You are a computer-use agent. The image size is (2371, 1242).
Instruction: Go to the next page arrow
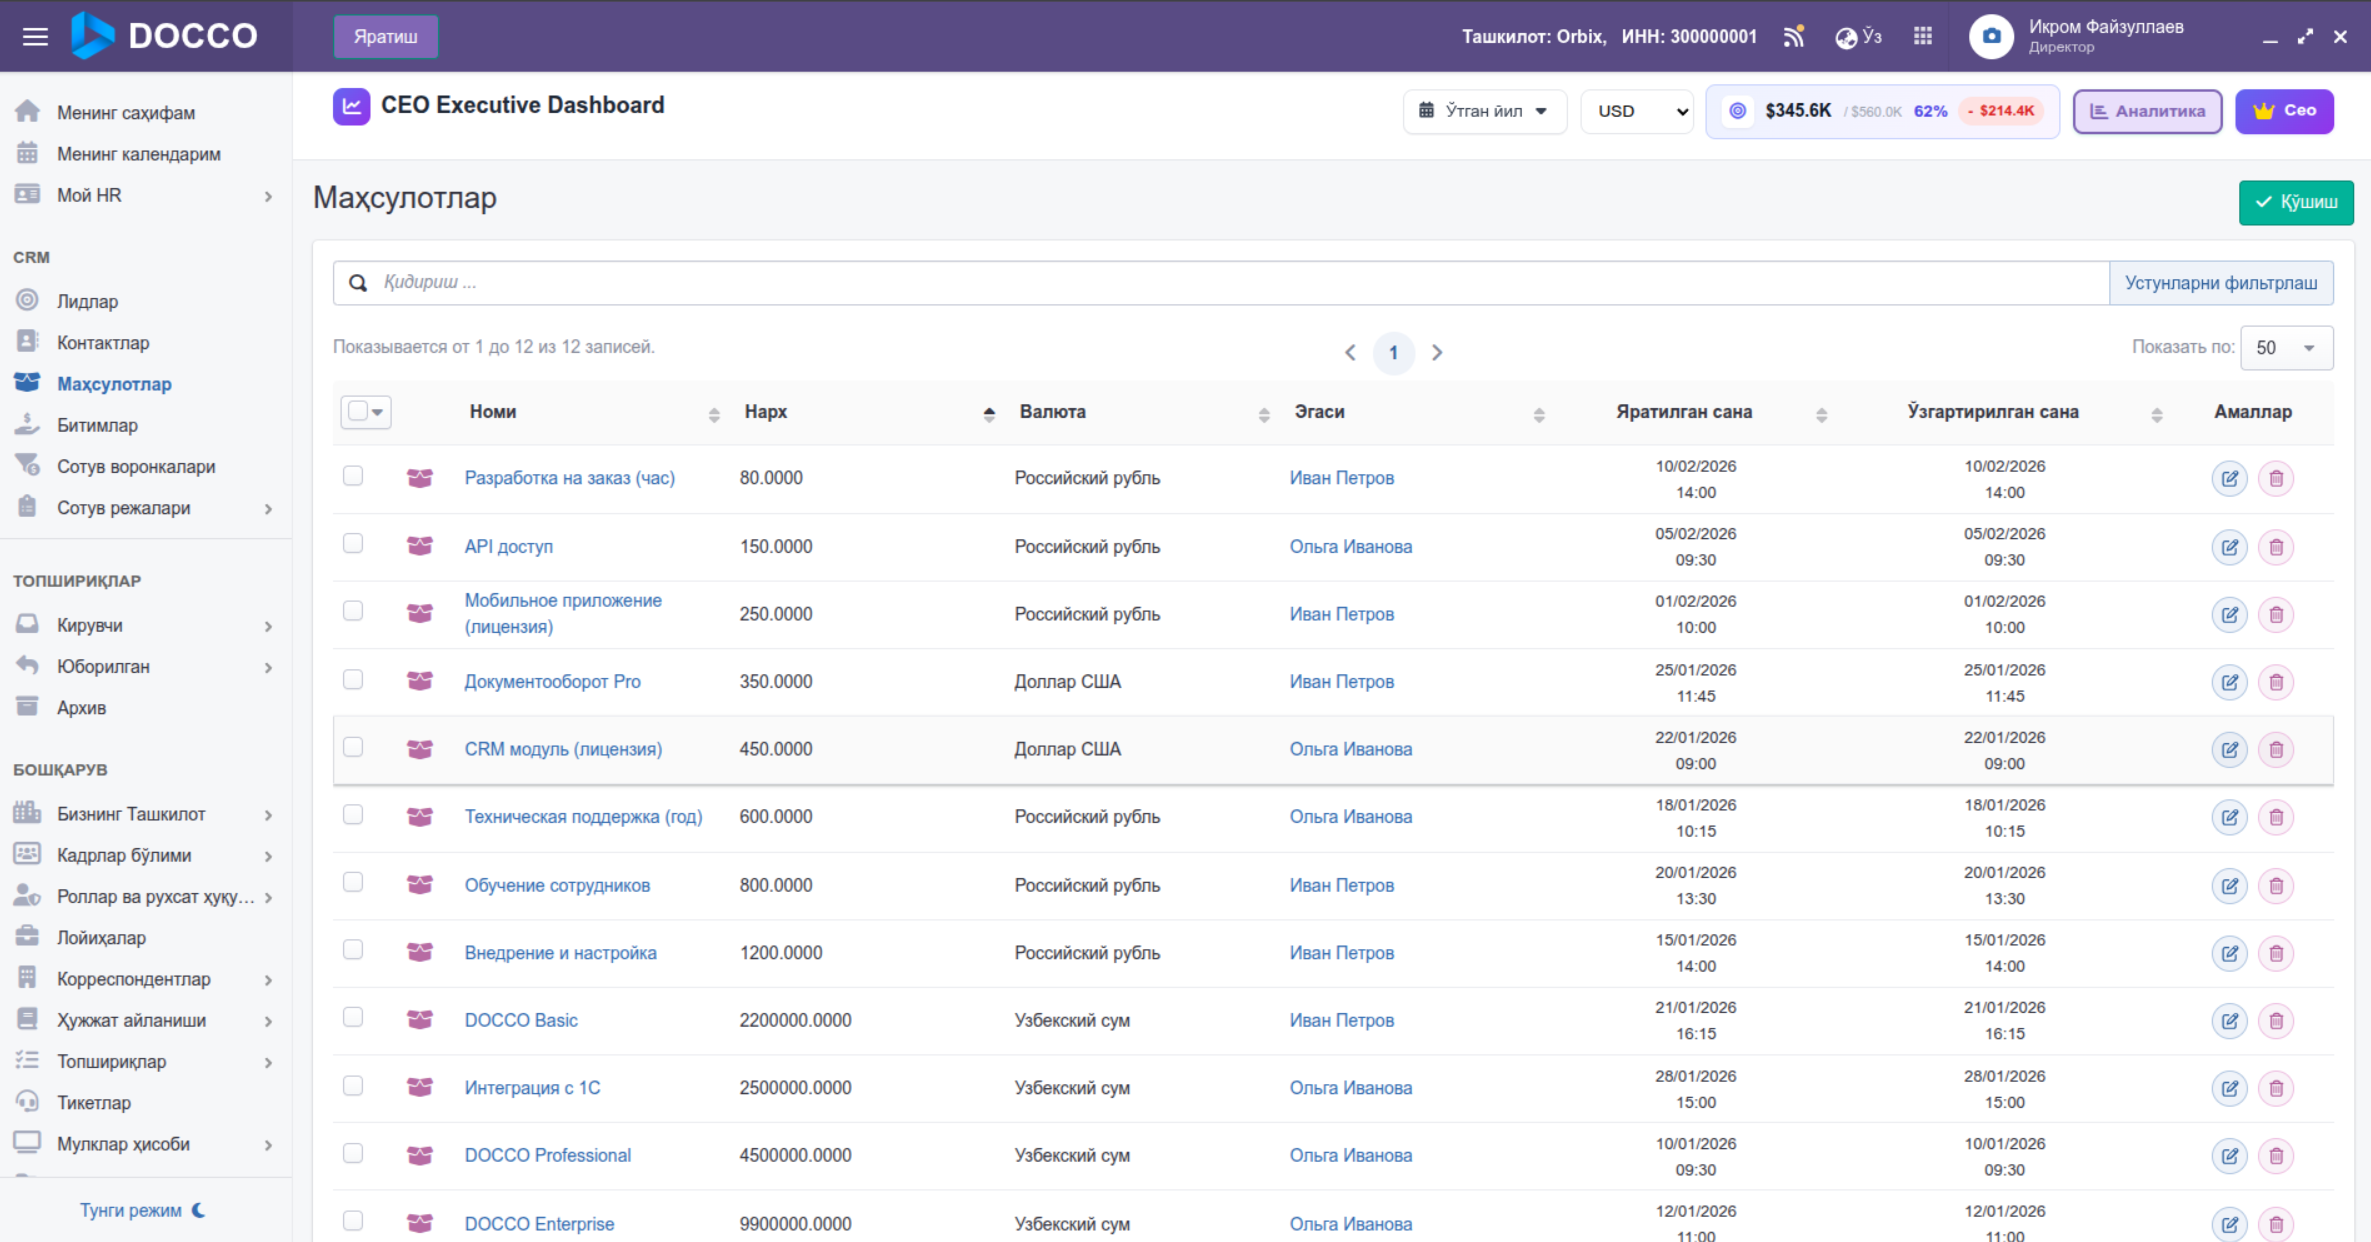pos(1437,352)
